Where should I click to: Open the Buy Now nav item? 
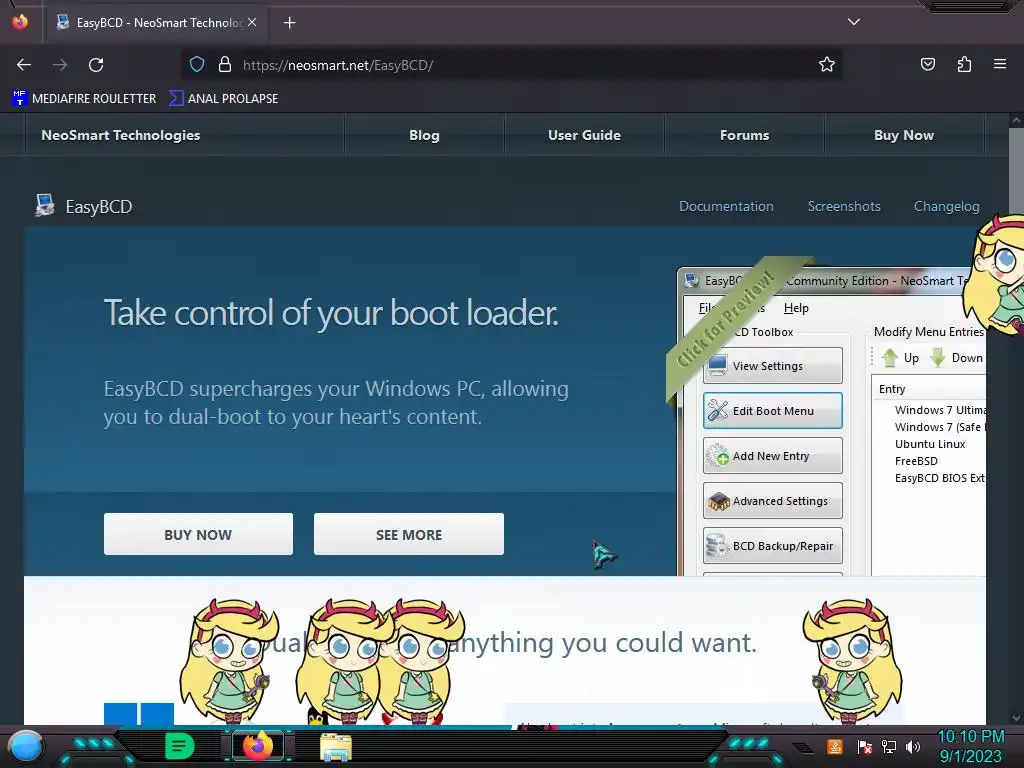[904, 135]
